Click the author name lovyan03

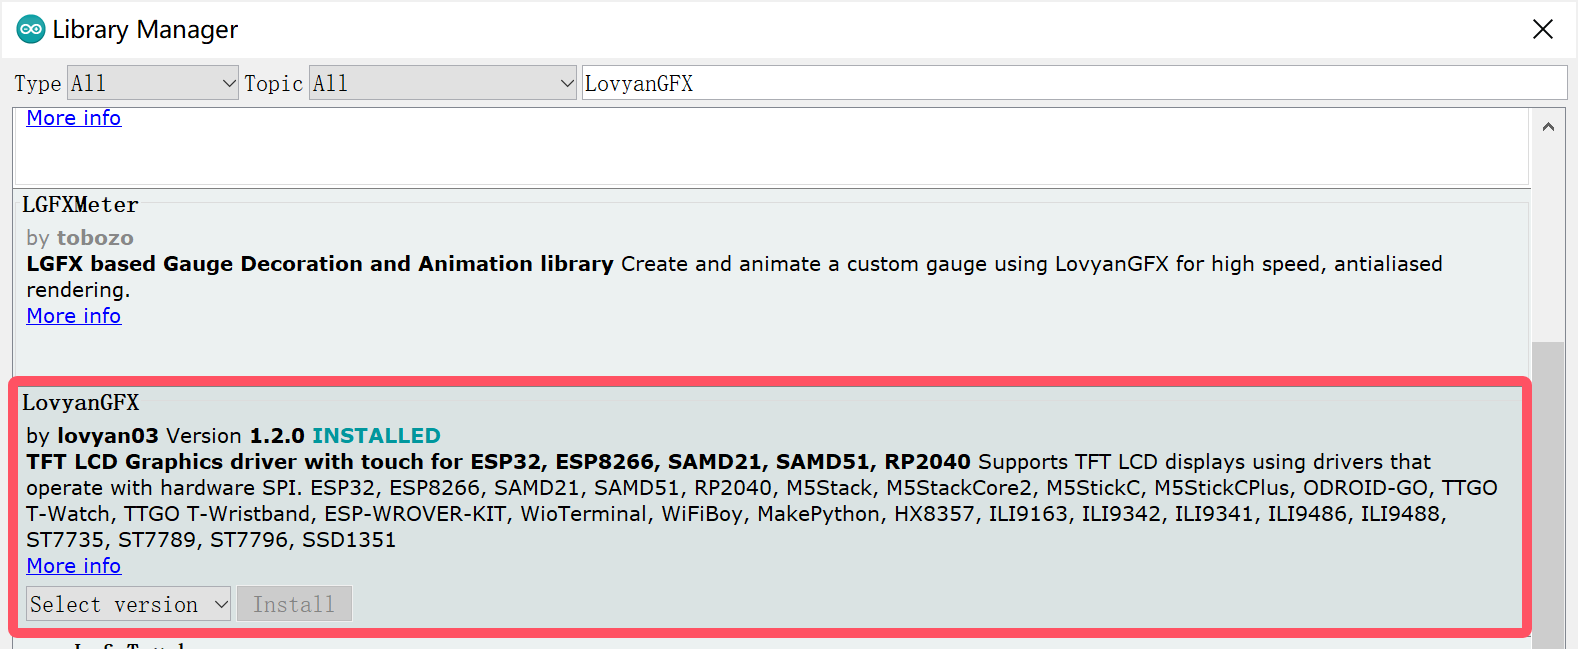108,436
